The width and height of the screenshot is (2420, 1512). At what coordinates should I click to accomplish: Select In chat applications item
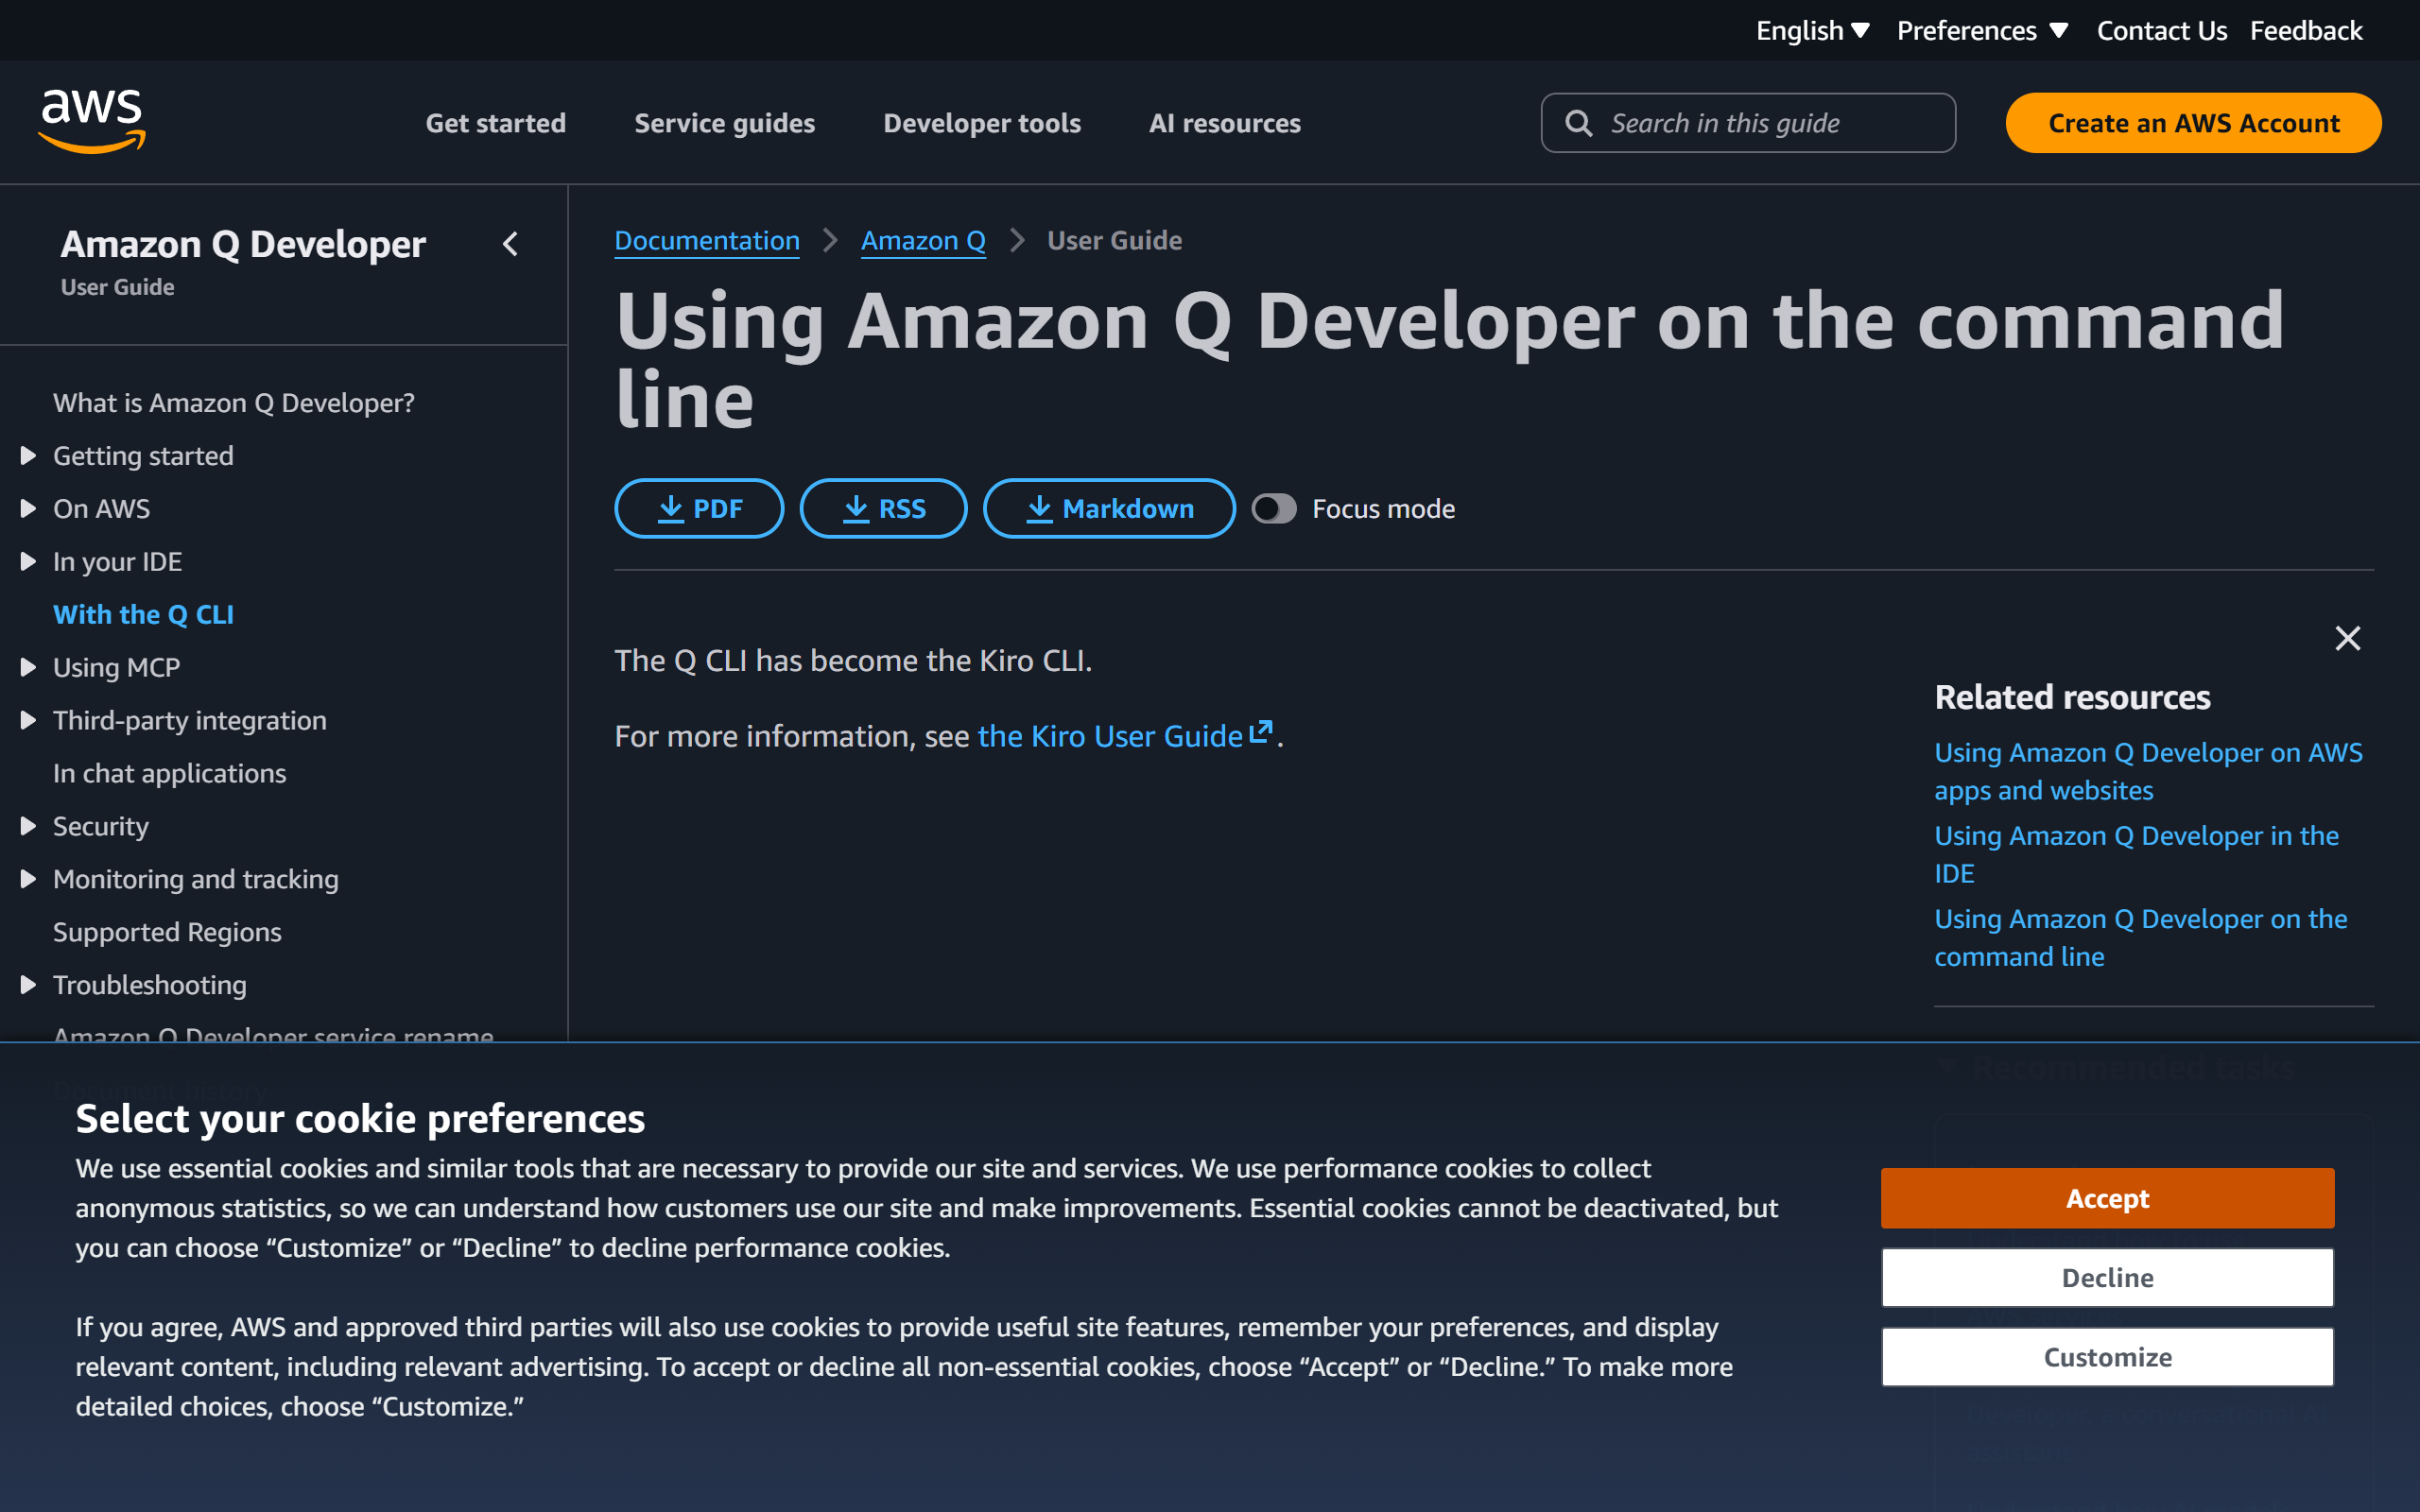pos(169,774)
